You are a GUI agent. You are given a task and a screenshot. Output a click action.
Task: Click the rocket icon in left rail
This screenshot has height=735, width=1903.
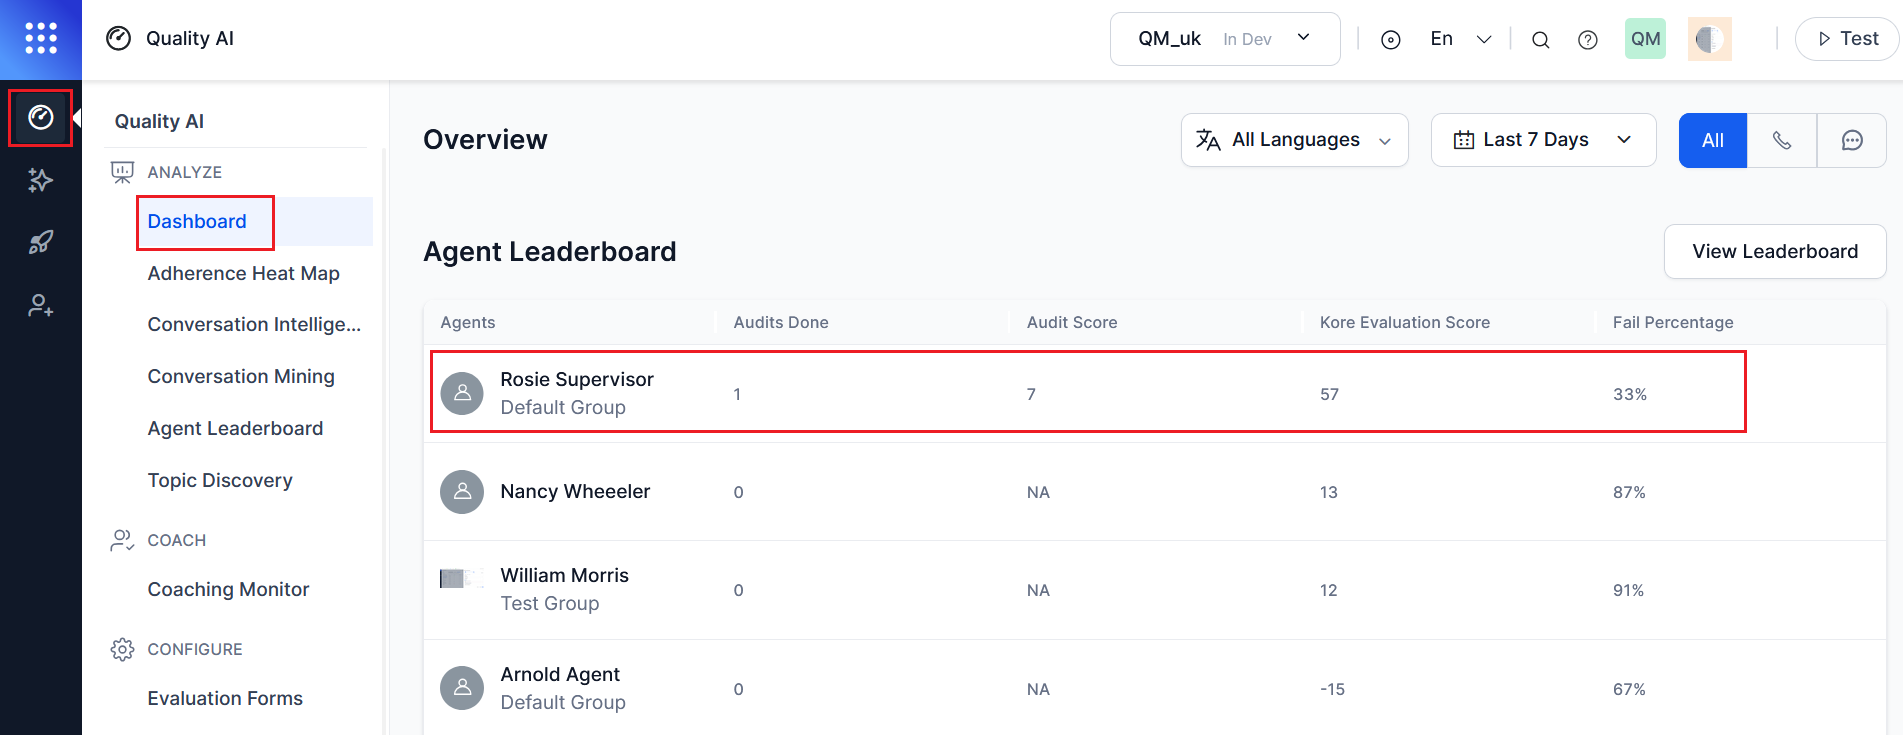(x=41, y=242)
